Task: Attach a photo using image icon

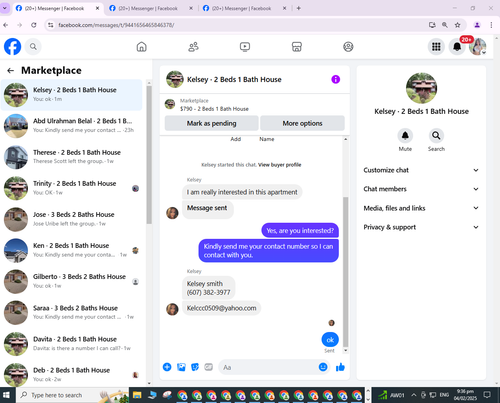Action: (181, 367)
